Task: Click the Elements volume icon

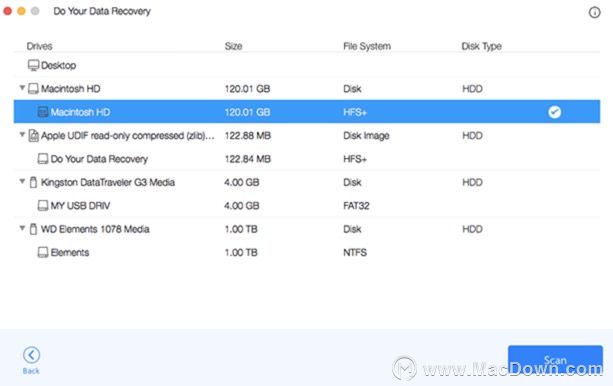Action: pyautogui.click(x=43, y=253)
